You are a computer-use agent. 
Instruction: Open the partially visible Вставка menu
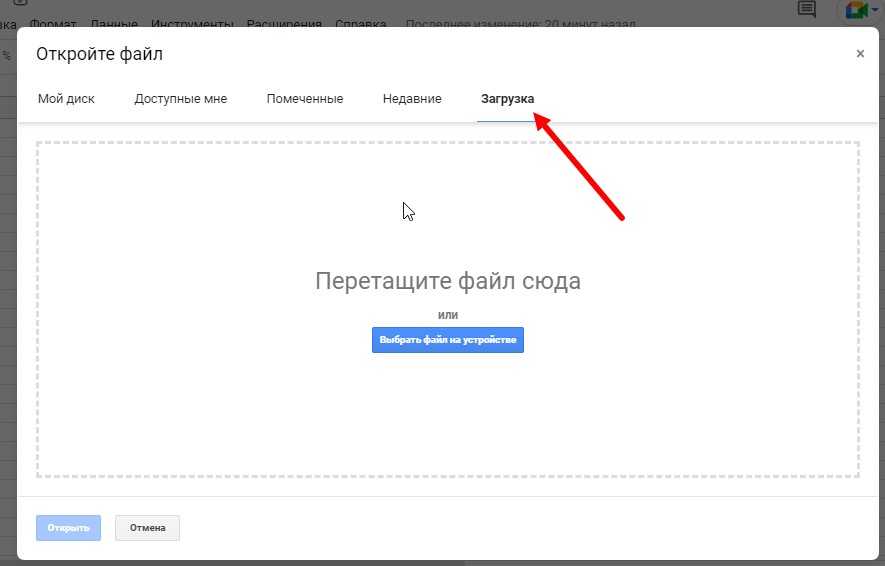coord(8,22)
